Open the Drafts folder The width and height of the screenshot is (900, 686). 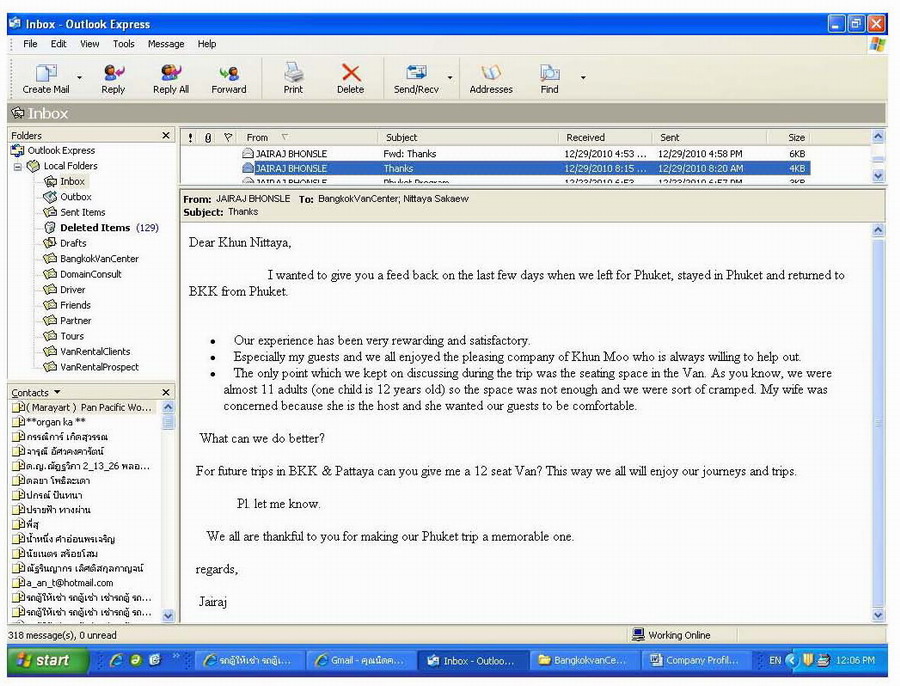[x=73, y=243]
